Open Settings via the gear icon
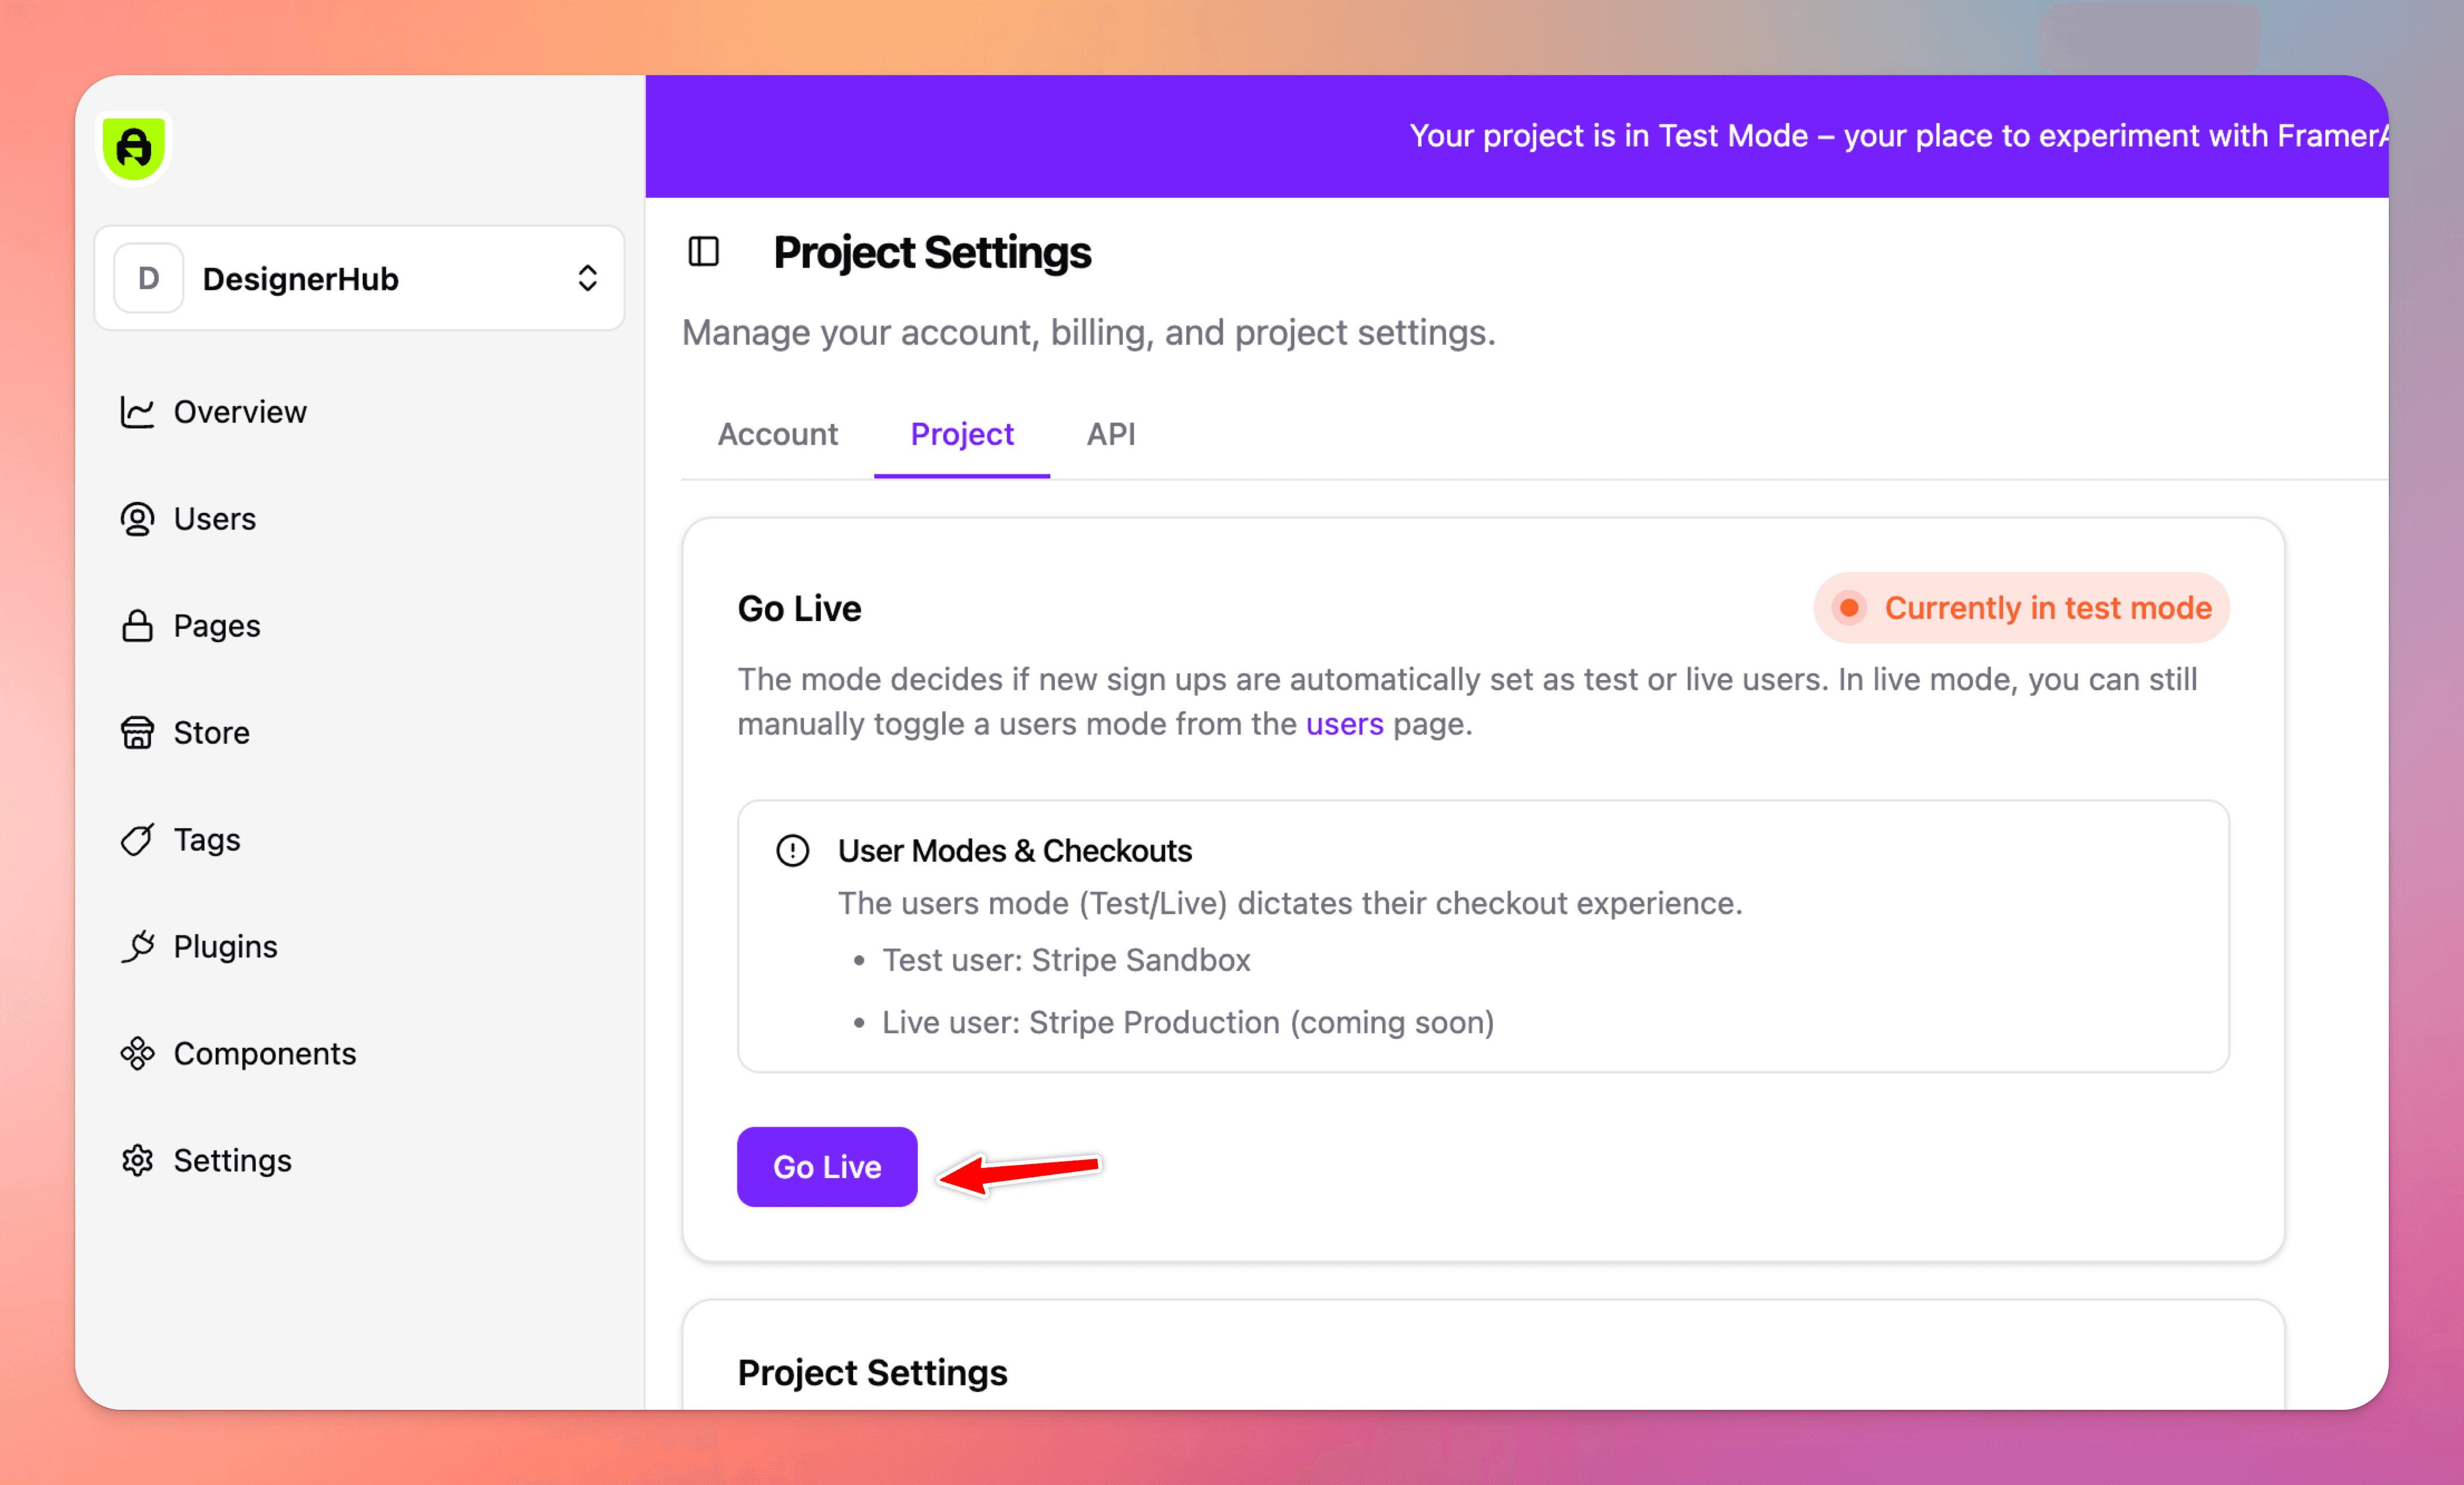The image size is (2464, 1485). pyautogui.click(x=137, y=1161)
